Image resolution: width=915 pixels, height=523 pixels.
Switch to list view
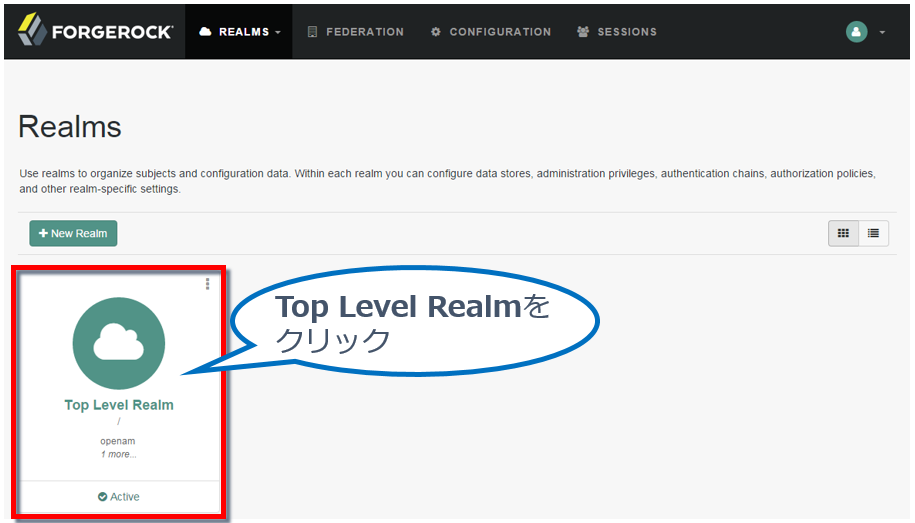pos(874,233)
